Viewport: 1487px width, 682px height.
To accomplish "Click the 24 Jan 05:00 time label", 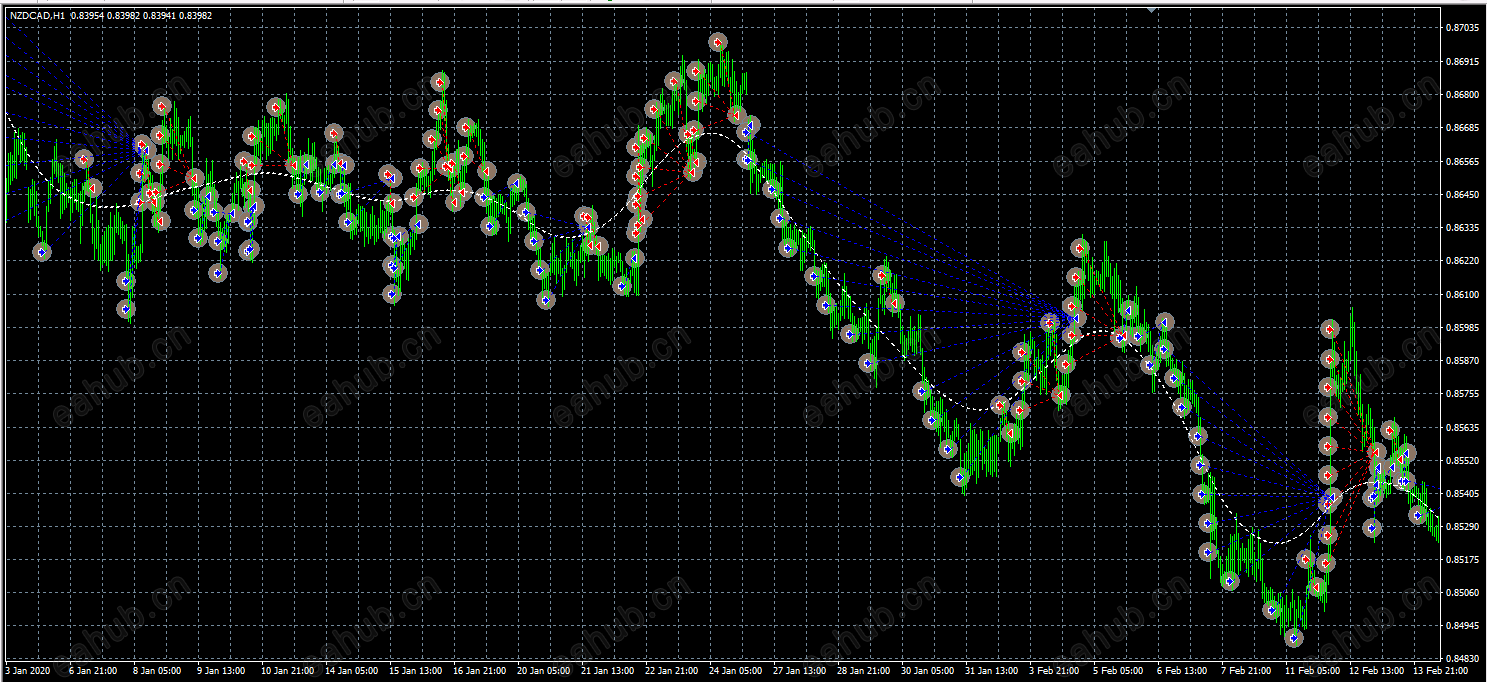I will pos(736,670).
